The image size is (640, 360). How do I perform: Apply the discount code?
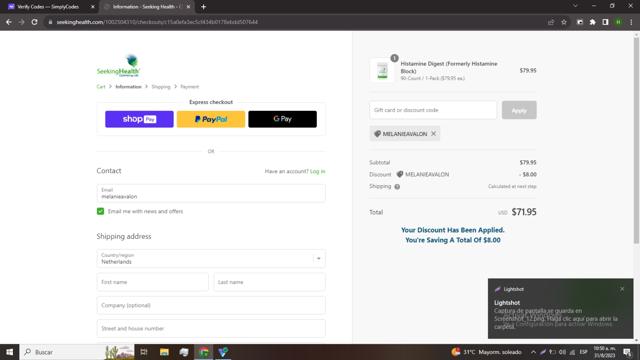[x=519, y=110]
